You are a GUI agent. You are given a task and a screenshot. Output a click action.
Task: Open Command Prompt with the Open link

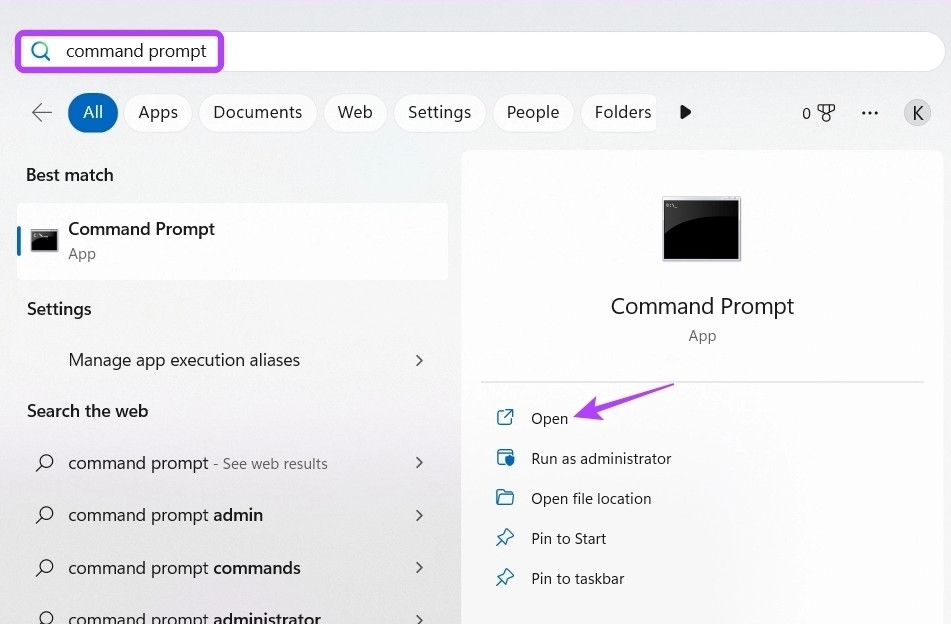pos(548,418)
